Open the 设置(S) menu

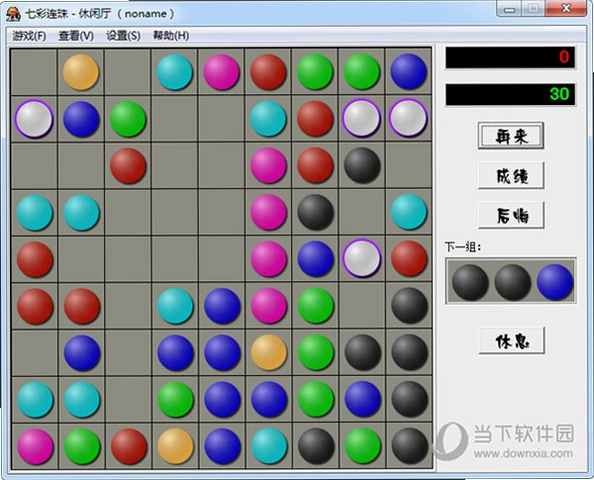click(123, 36)
